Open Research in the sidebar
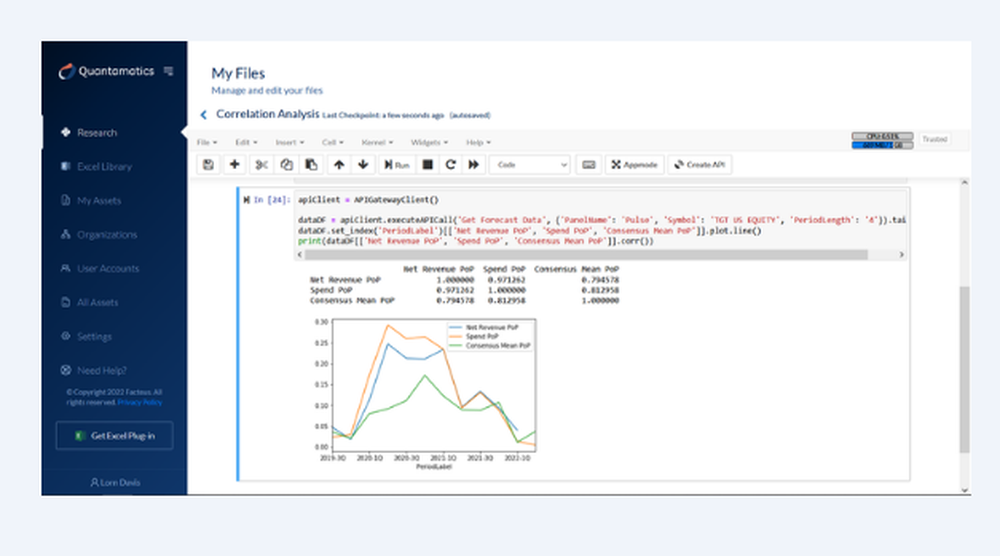1000x556 pixels. (x=97, y=133)
